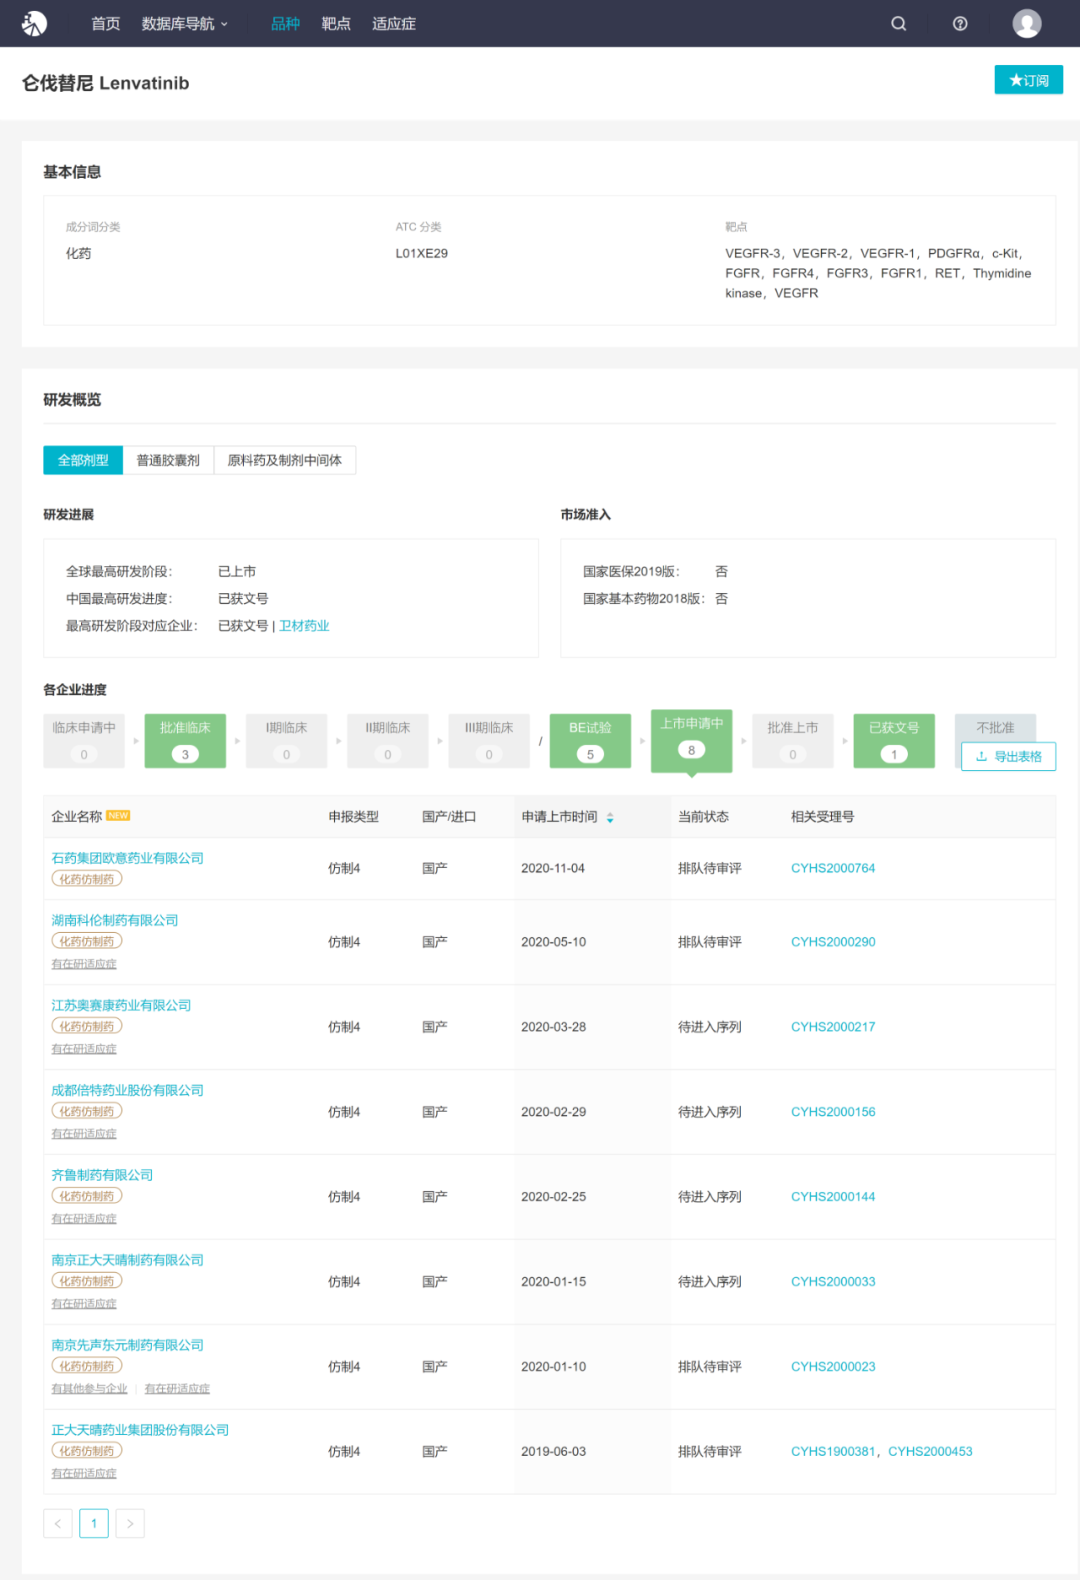Open the user avatar profile

point(1027,23)
